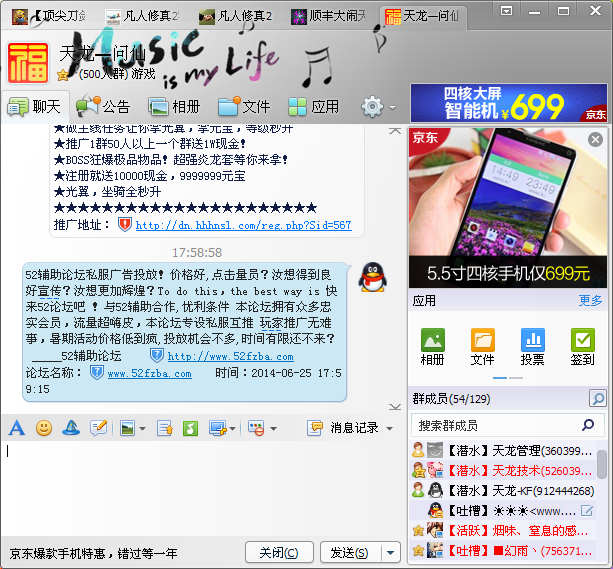Click the 关闭(C) button
Viewport: 613px width, 569px height.
(x=279, y=553)
